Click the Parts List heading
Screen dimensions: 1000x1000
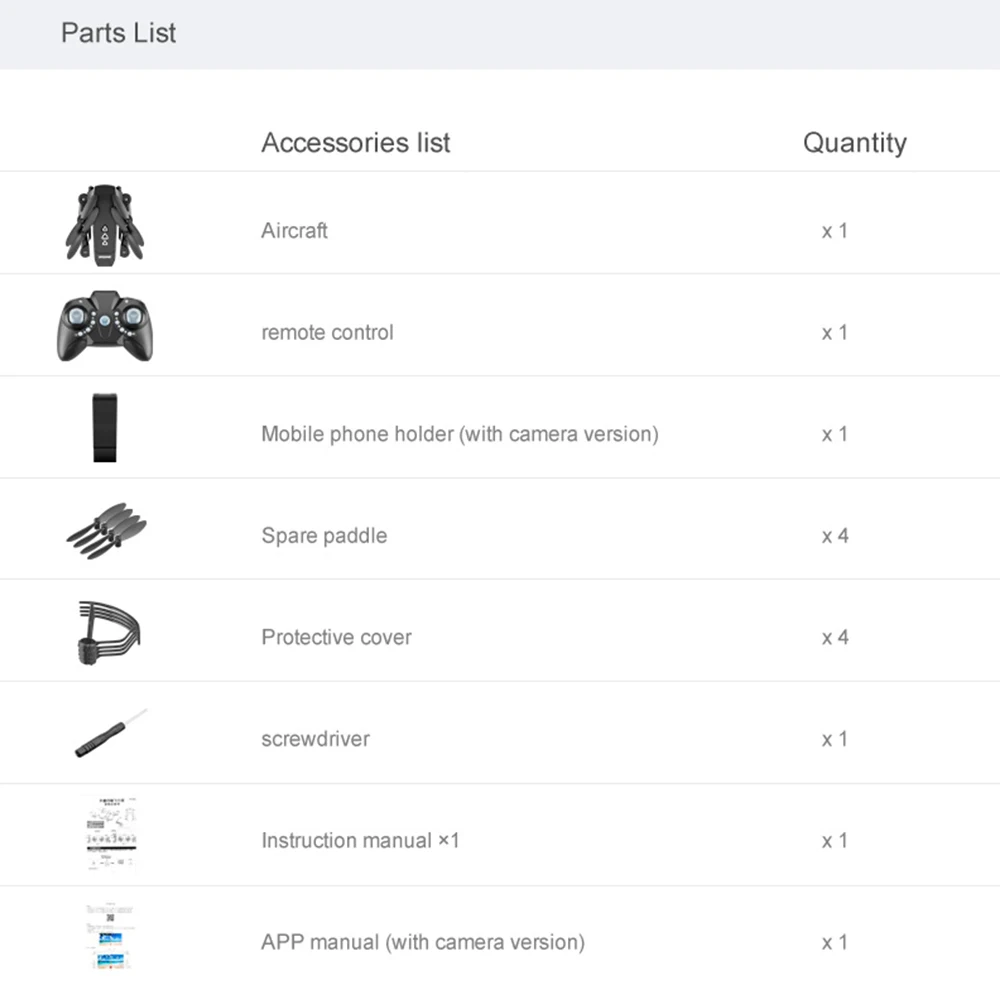pos(118,33)
